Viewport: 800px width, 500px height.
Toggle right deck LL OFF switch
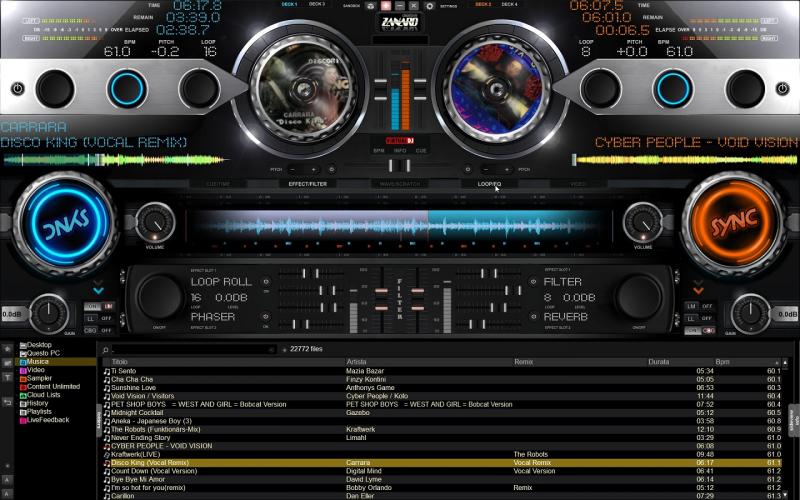699,318
